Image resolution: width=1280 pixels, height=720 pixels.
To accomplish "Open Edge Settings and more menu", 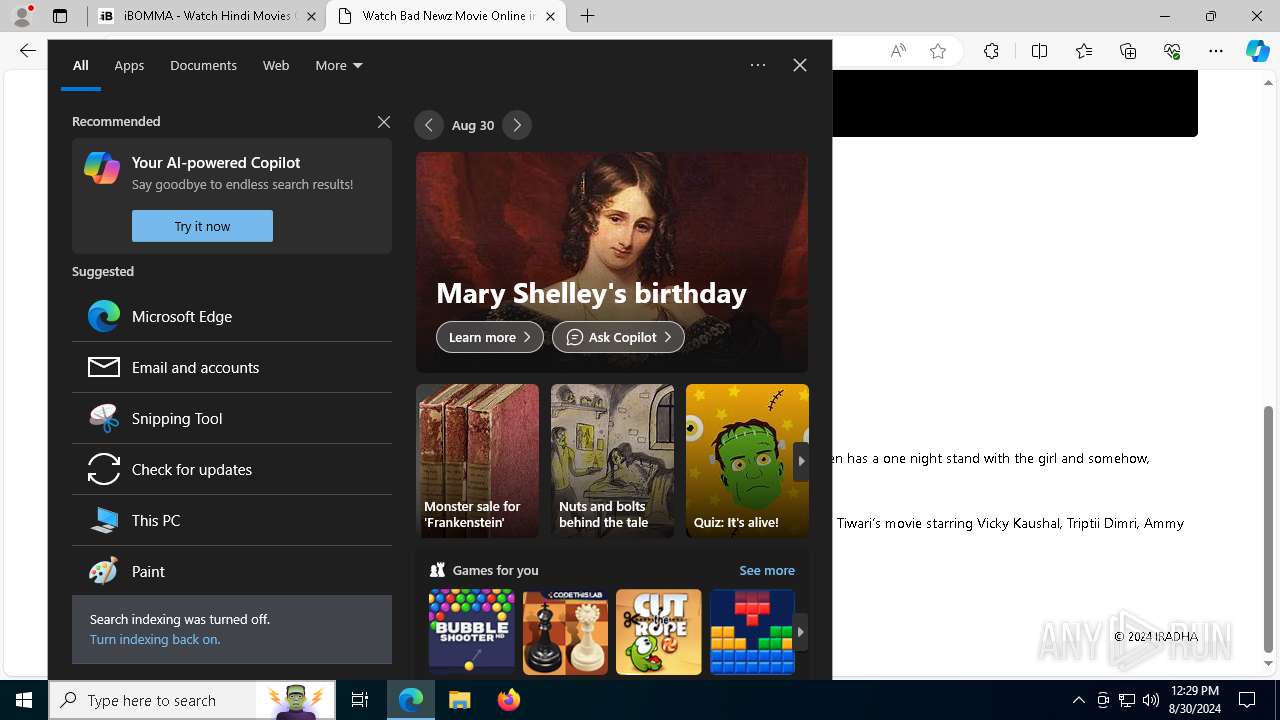I will point(1216,51).
